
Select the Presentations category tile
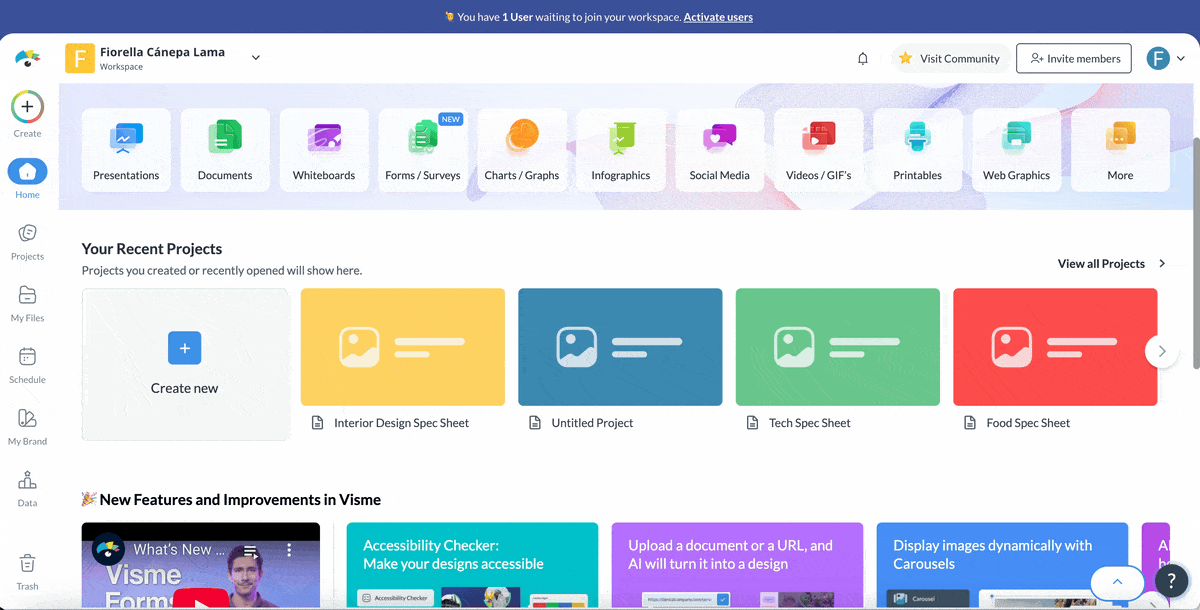[126, 150]
